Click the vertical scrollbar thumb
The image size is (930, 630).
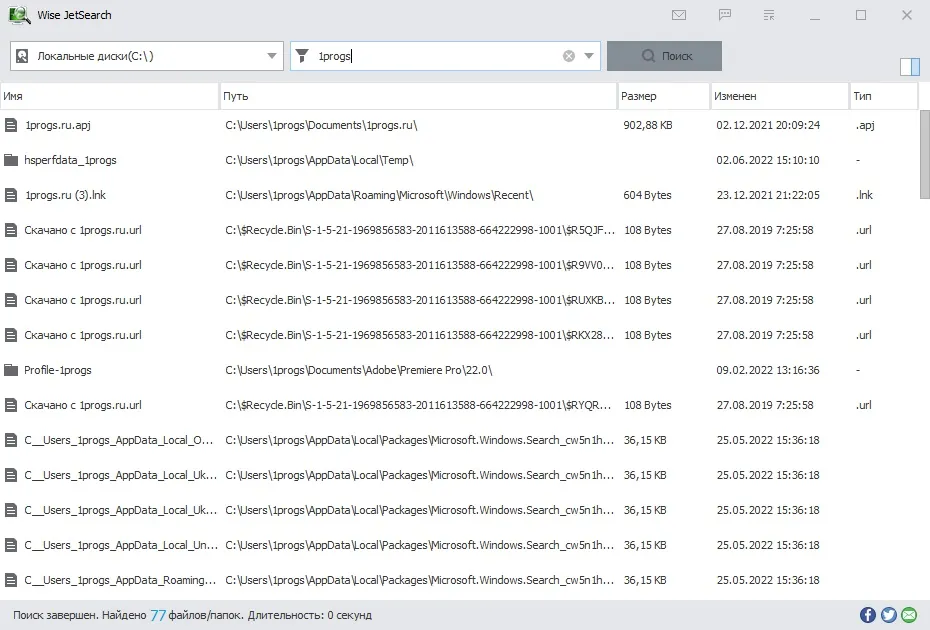click(x=925, y=154)
